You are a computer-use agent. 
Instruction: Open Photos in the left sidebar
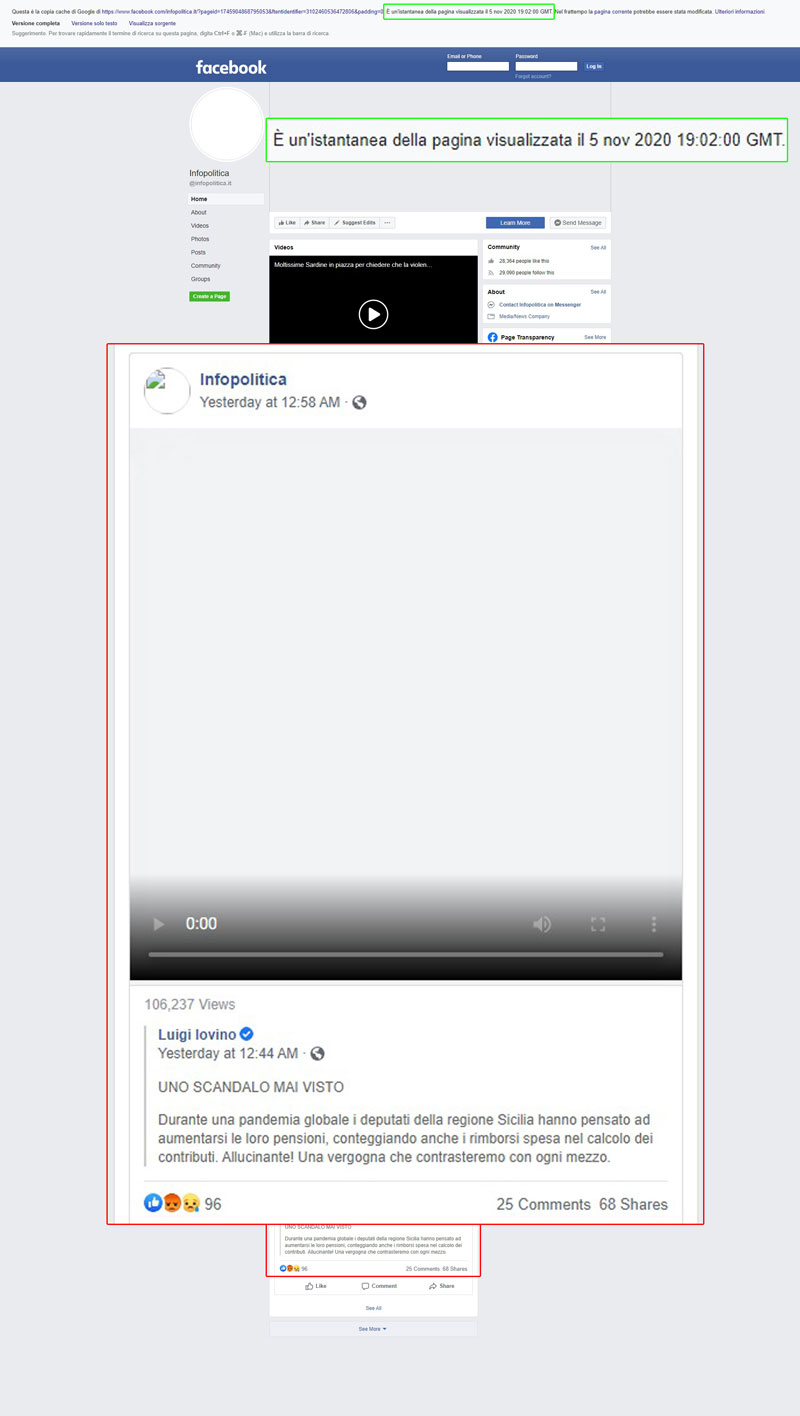[x=200, y=239]
